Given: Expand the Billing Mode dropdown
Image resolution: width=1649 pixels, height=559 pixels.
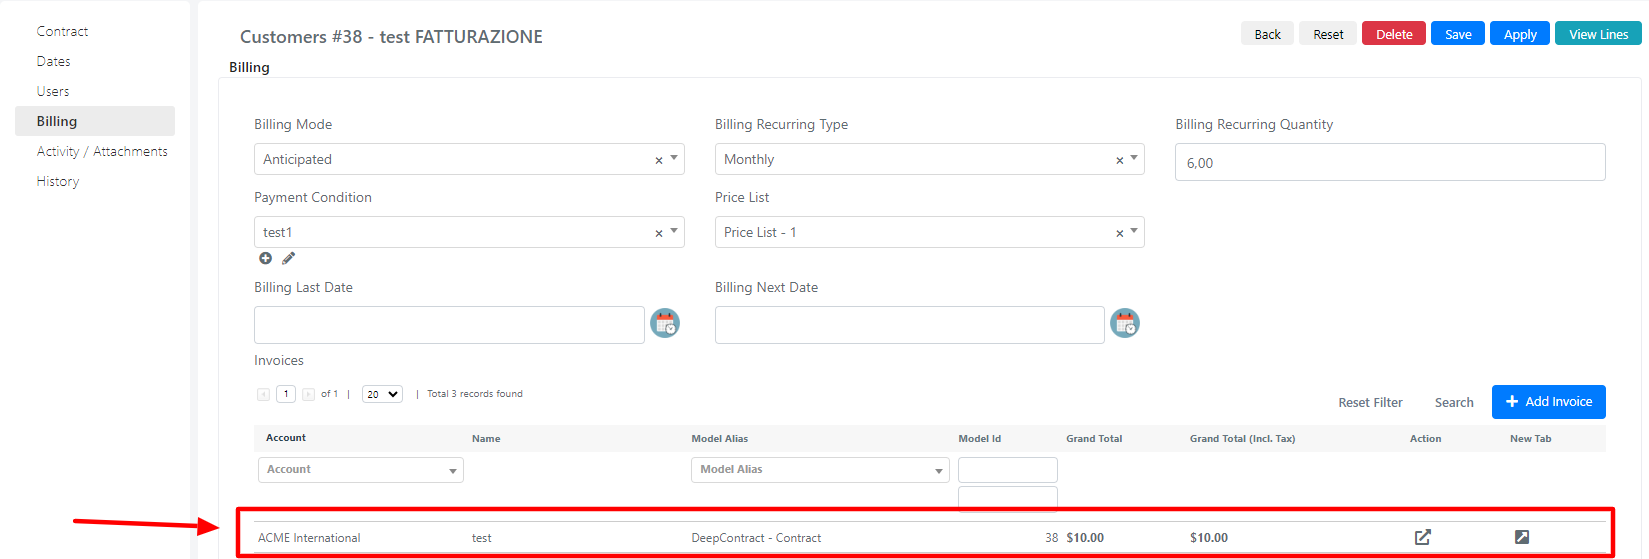Looking at the screenshot, I should [674, 158].
